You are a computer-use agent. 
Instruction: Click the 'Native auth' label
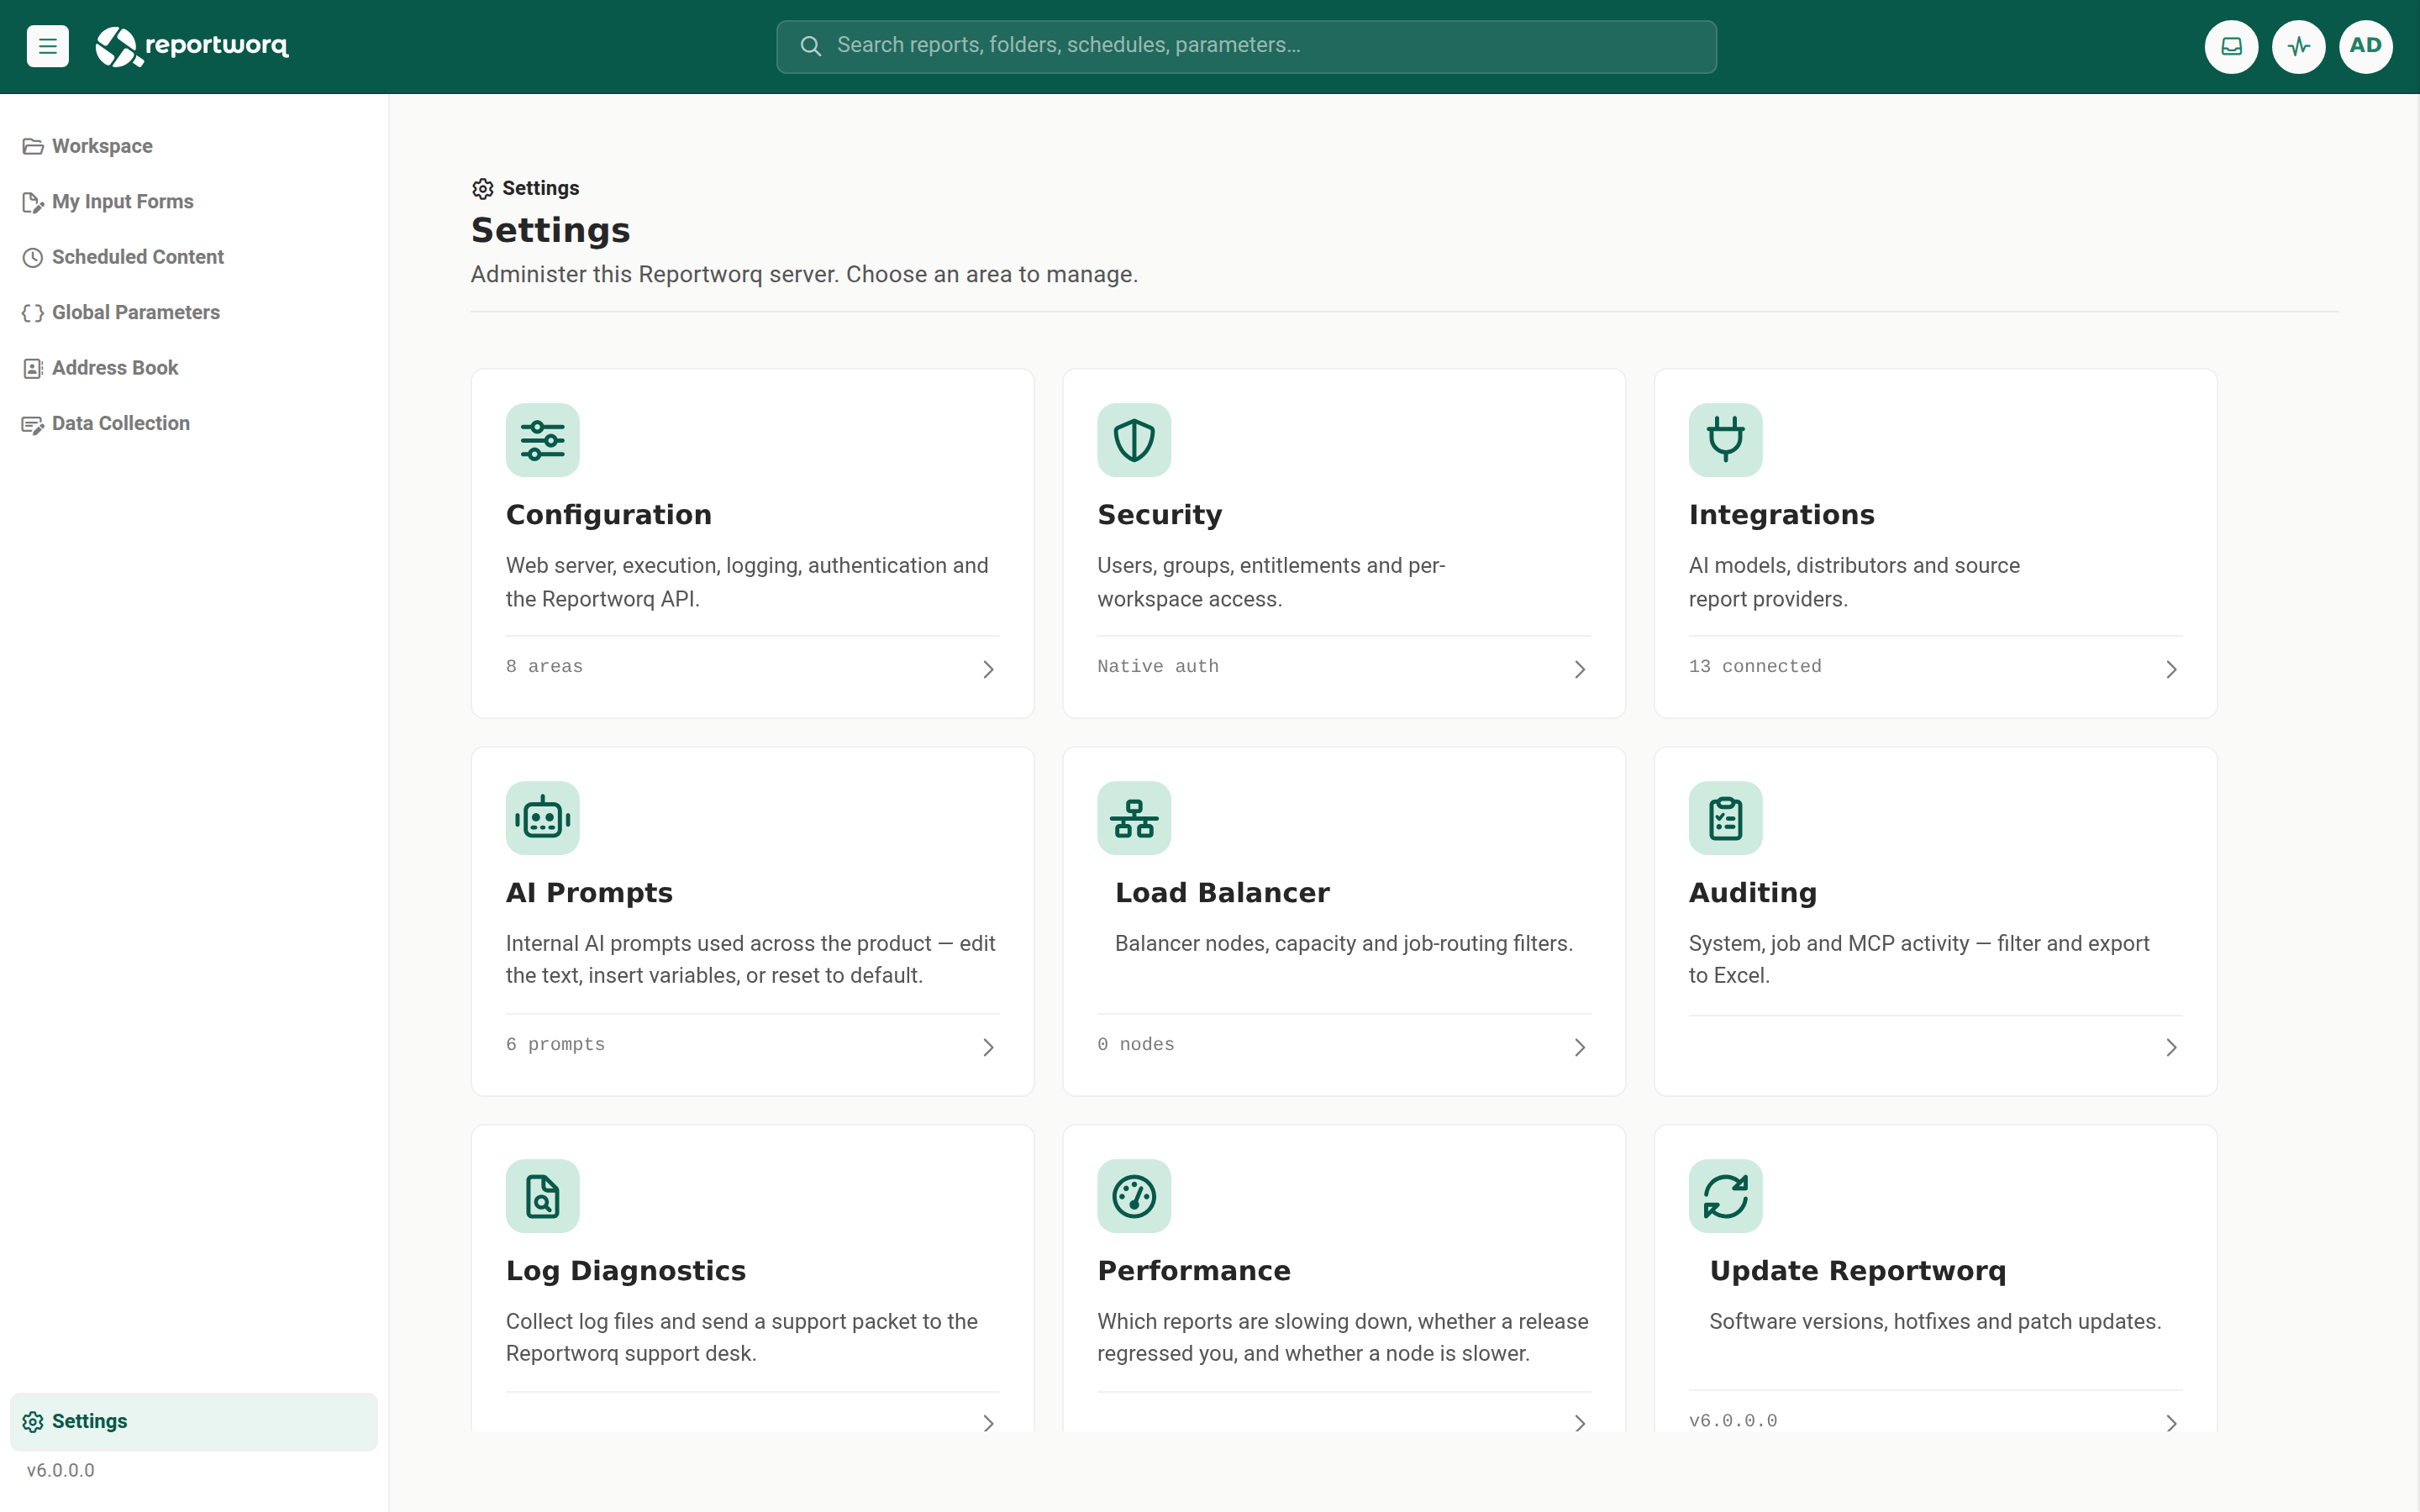(x=1157, y=667)
